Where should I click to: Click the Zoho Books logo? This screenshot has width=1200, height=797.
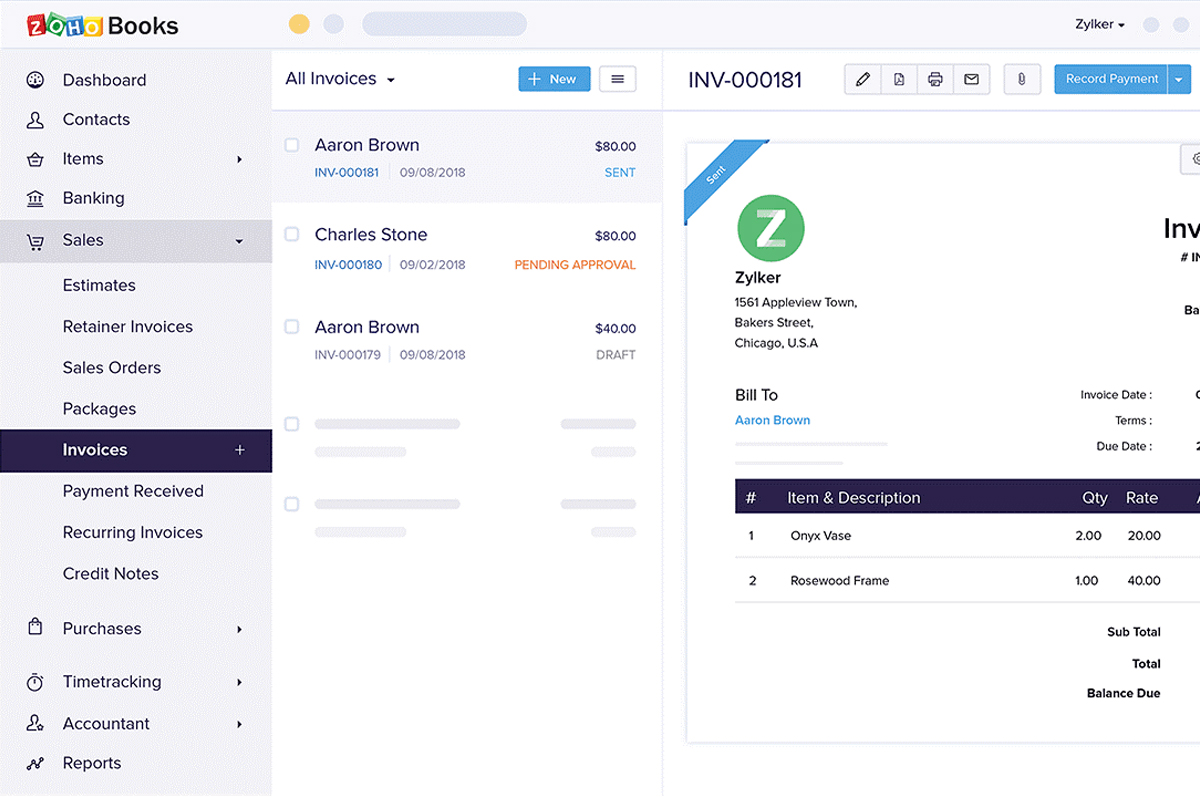point(102,25)
